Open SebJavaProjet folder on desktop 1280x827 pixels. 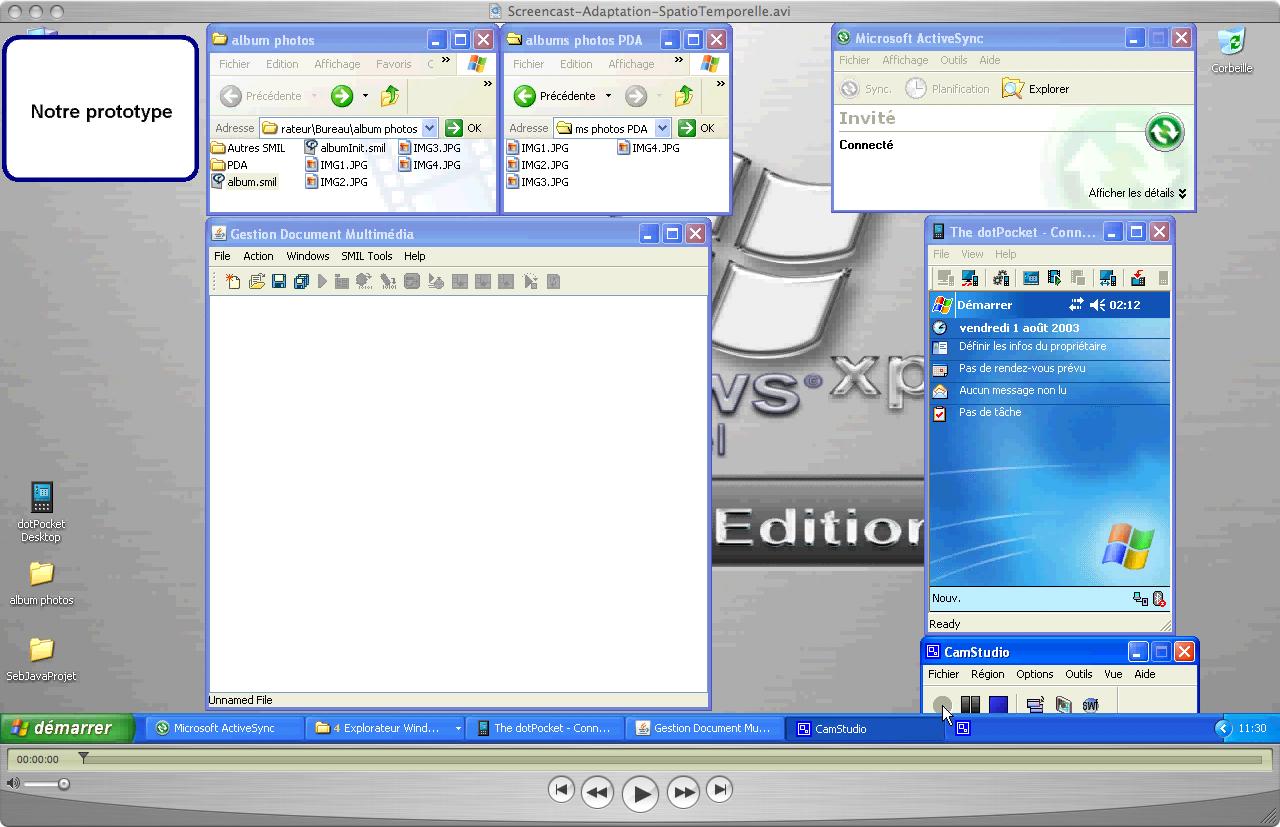coord(41,649)
